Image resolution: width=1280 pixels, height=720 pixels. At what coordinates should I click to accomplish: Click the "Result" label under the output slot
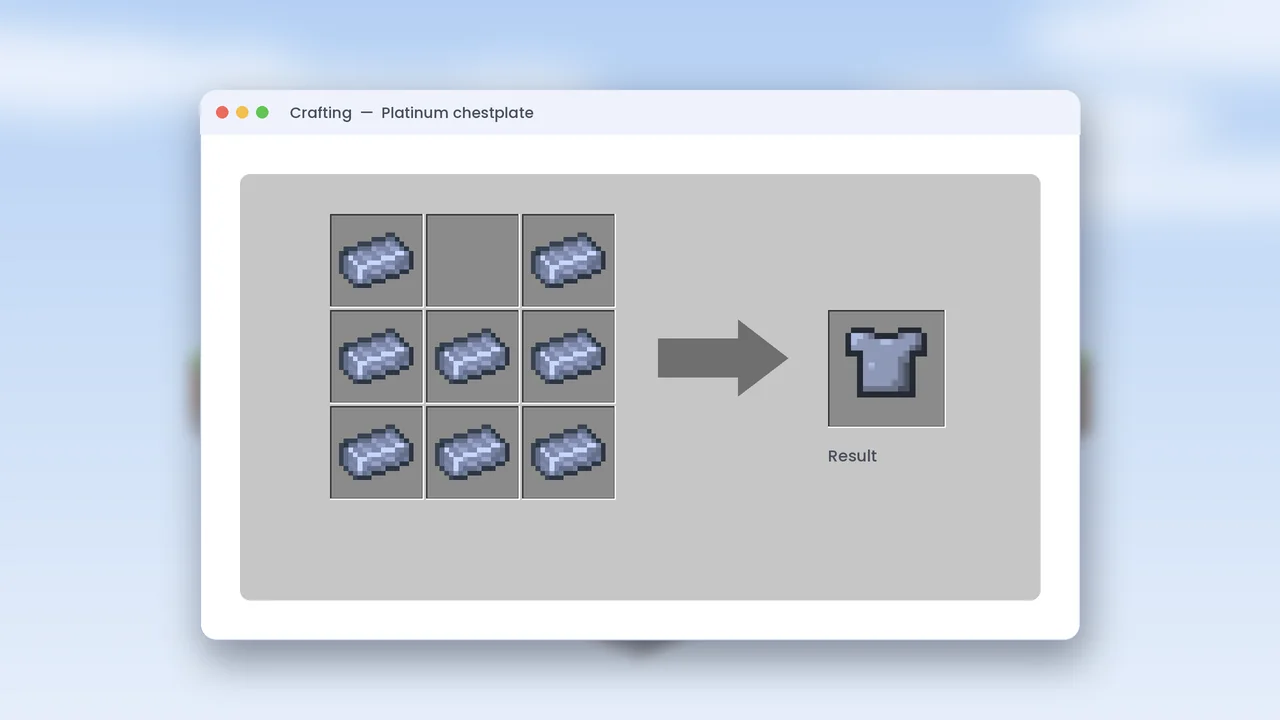tap(852, 456)
